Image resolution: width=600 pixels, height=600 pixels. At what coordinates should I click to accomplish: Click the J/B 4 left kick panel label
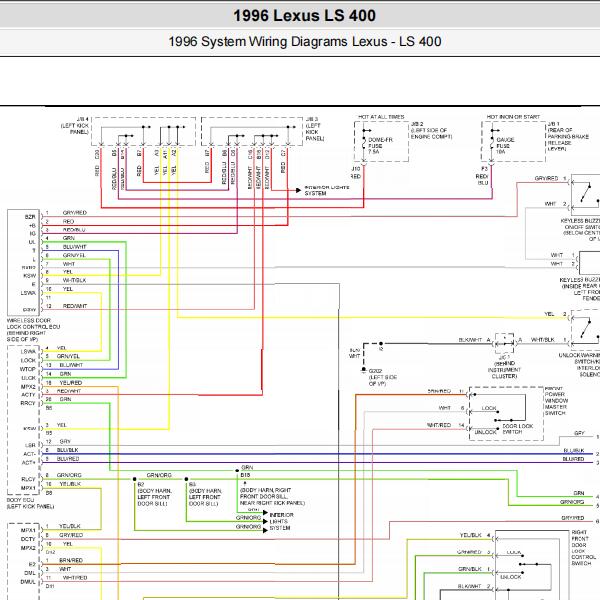(75, 126)
